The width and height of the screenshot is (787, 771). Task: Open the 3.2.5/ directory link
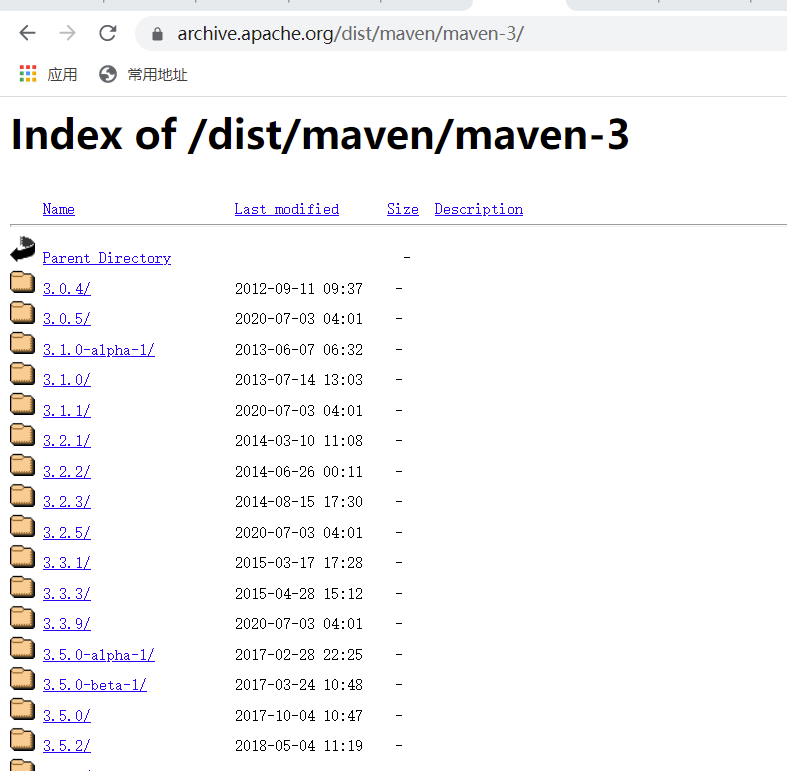[x=67, y=533]
